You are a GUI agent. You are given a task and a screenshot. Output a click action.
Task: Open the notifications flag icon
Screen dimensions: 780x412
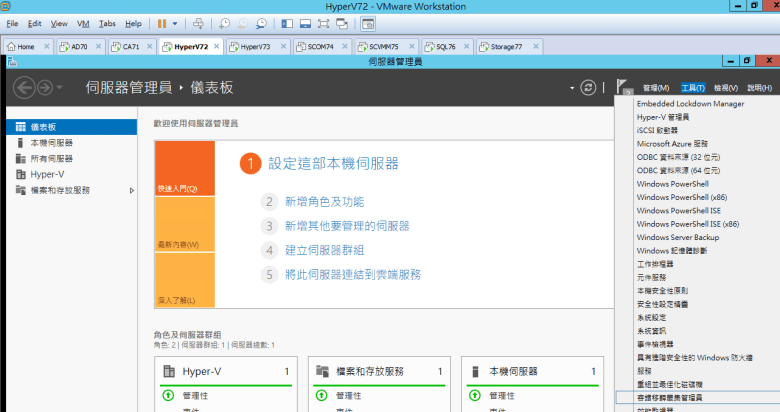pos(621,88)
